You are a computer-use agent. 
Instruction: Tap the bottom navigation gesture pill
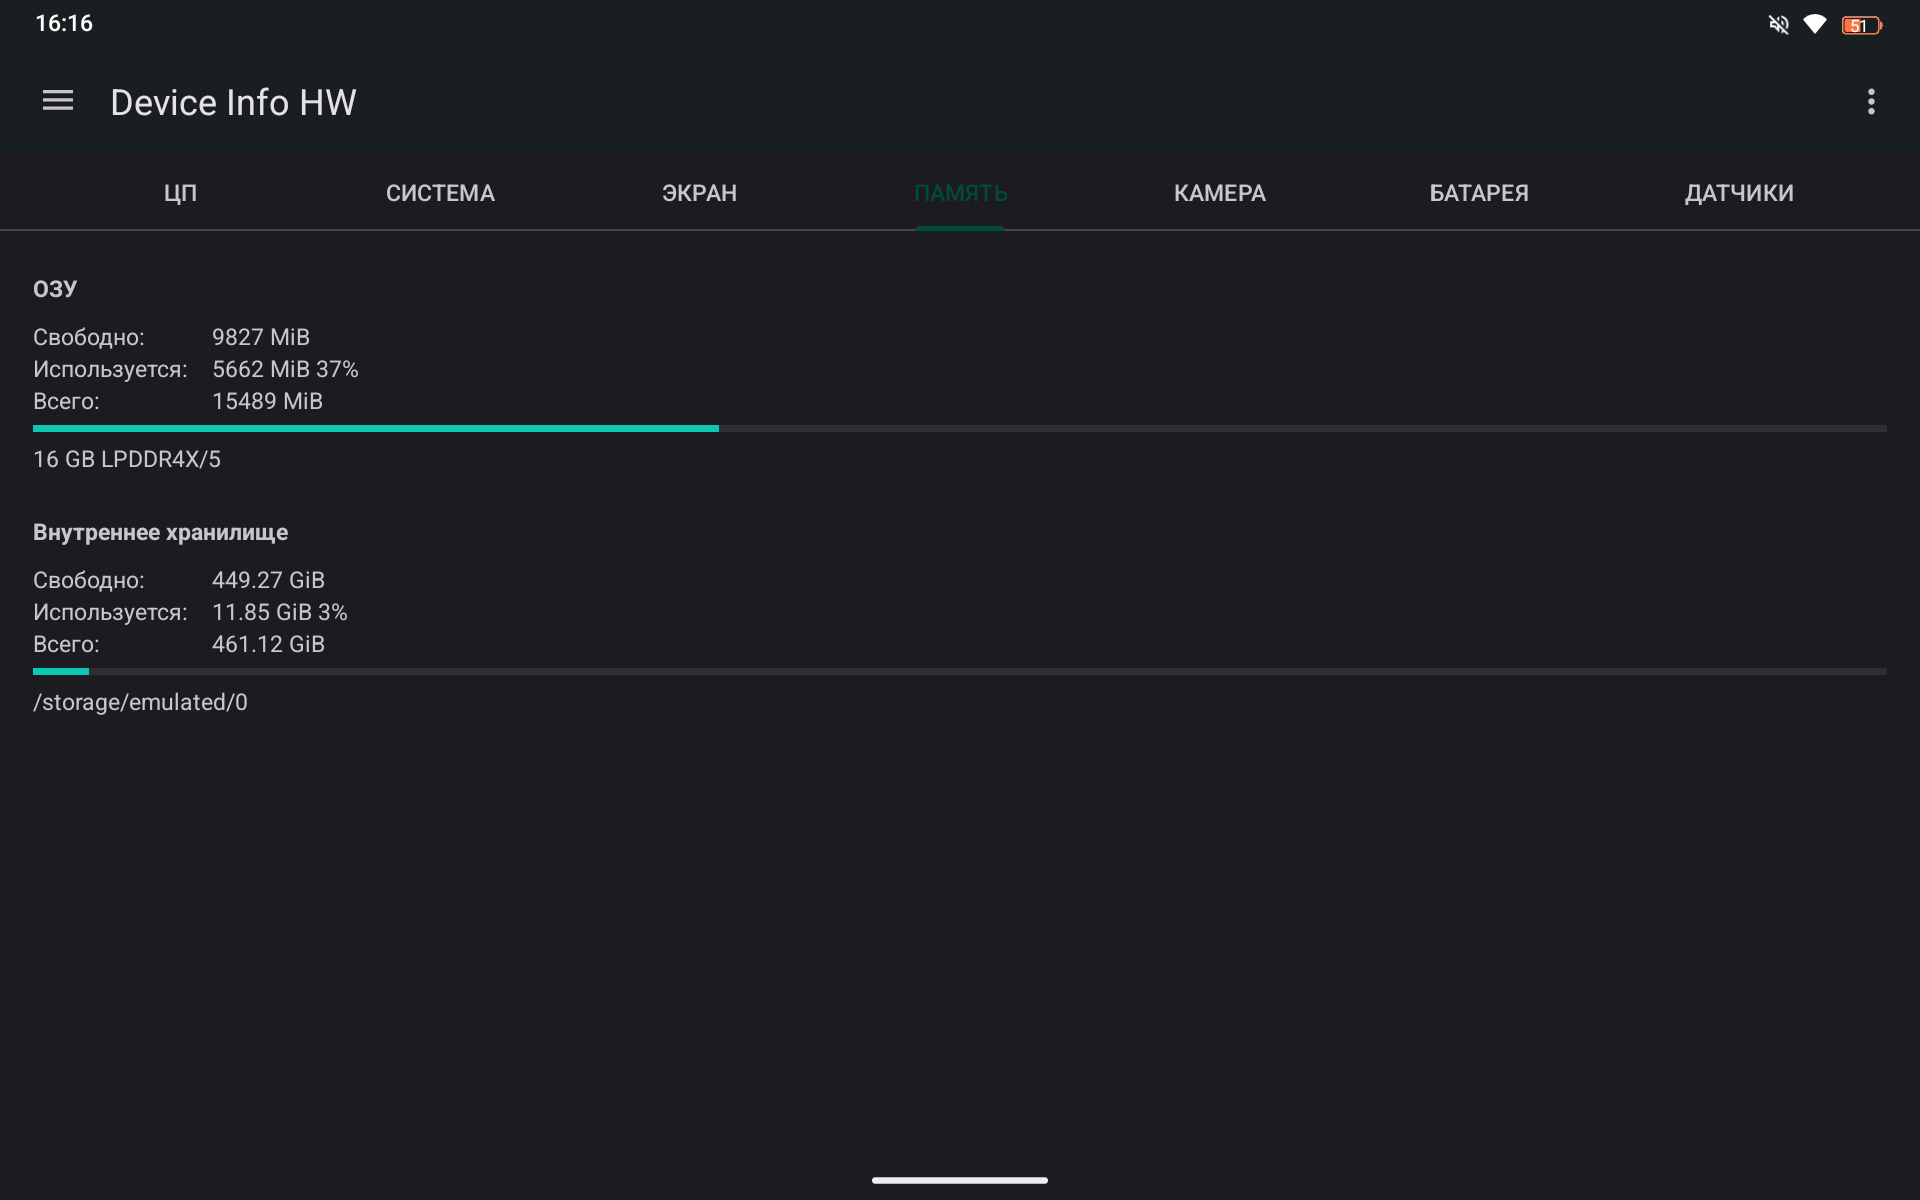[x=959, y=1180]
